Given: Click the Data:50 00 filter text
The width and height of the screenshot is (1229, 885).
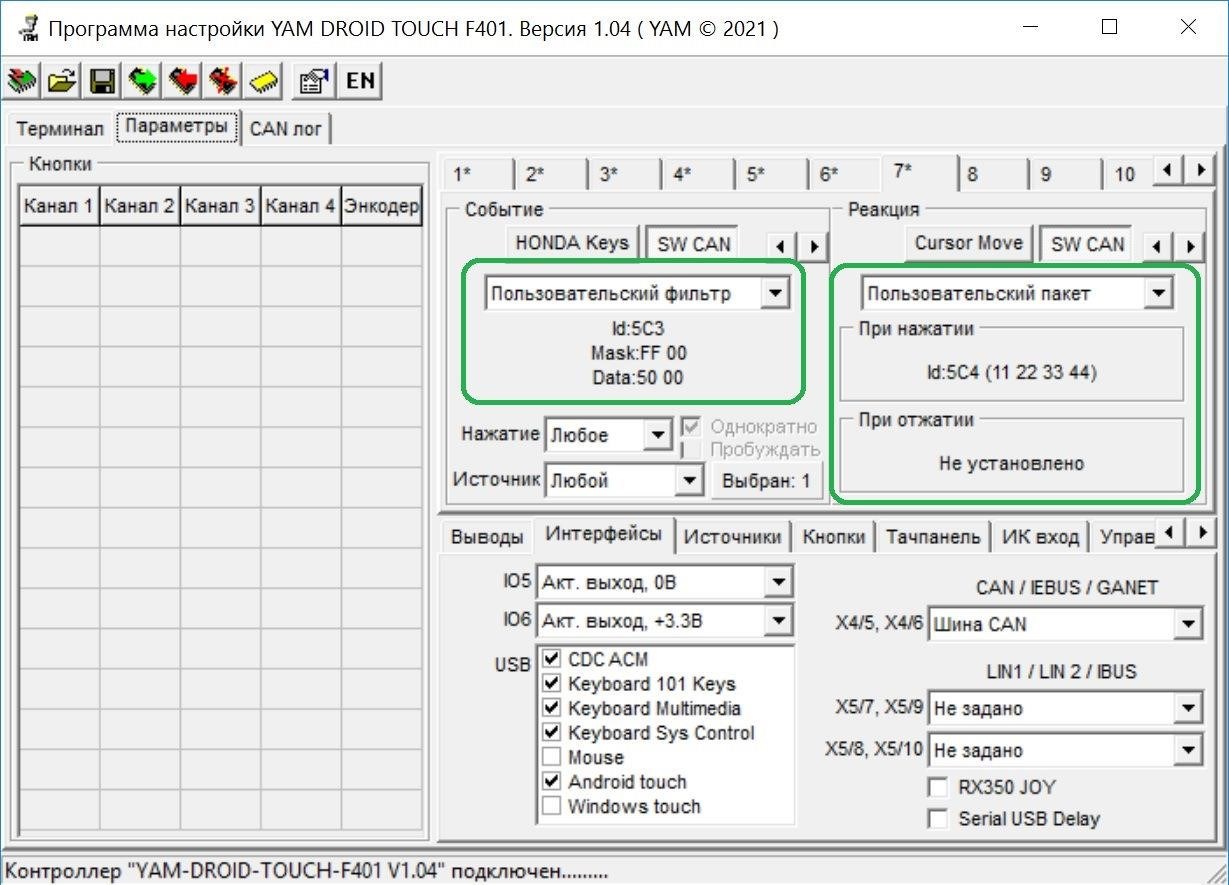Looking at the screenshot, I should click(x=638, y=378).
